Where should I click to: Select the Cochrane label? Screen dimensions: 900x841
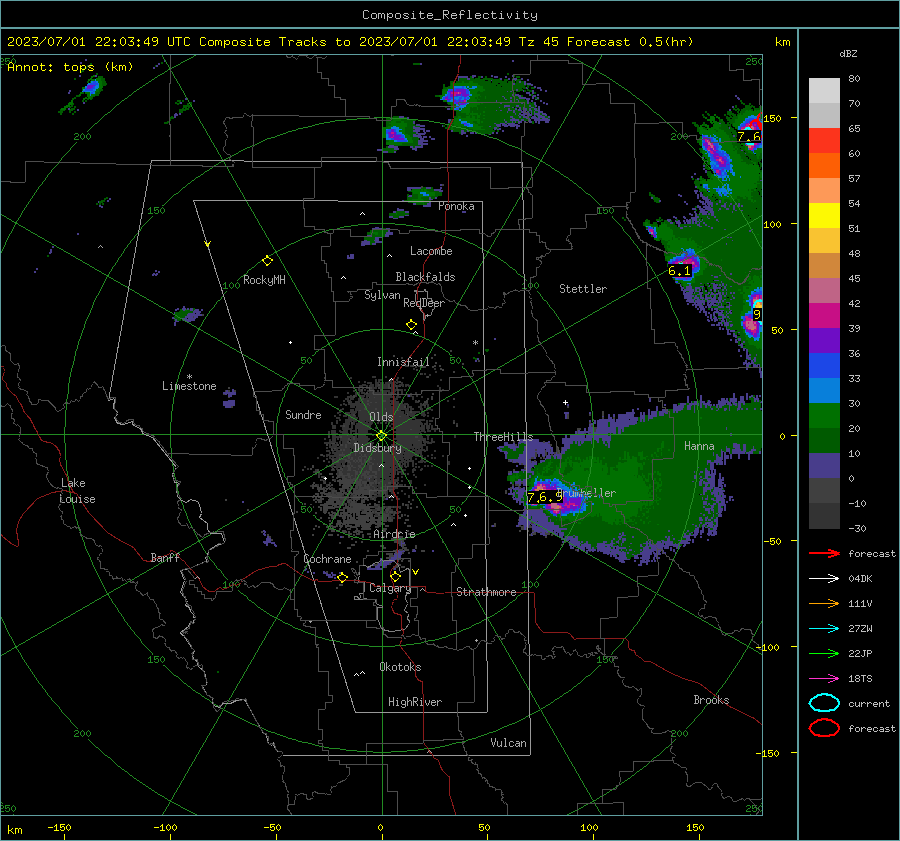tap(327, 559)
